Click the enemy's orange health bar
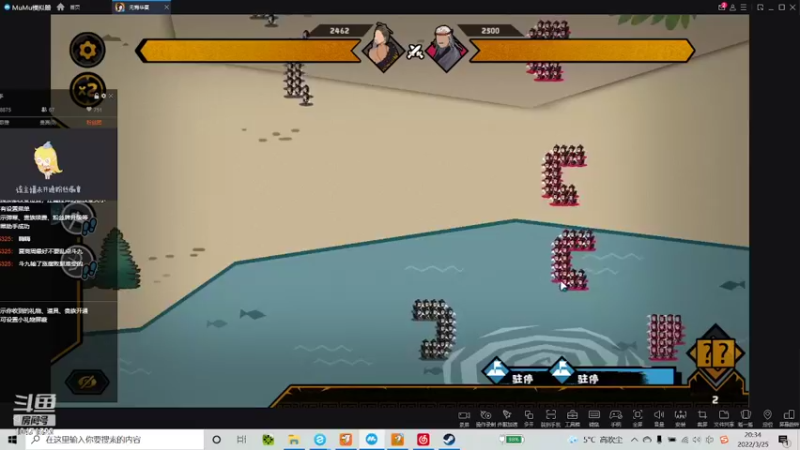Screen dimensions: 800x450 [x=582, y=51]
